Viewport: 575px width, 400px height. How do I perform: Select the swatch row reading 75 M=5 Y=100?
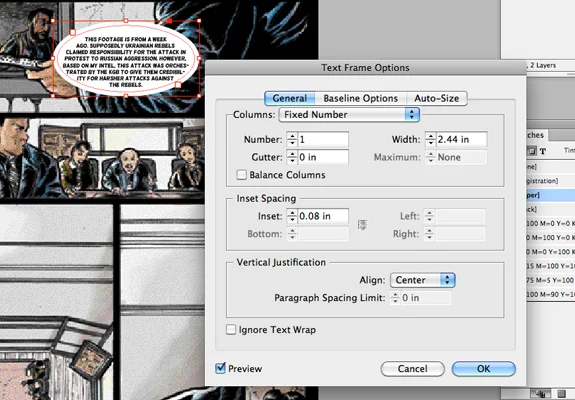pos(551,280)
